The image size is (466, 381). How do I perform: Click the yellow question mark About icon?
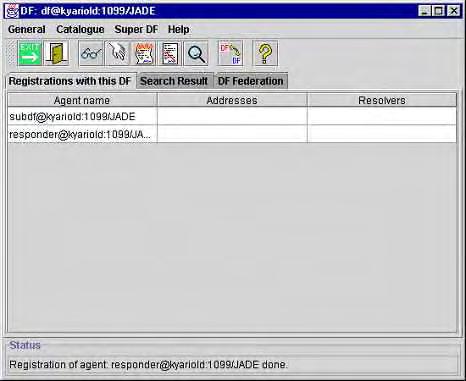point(265,53)
